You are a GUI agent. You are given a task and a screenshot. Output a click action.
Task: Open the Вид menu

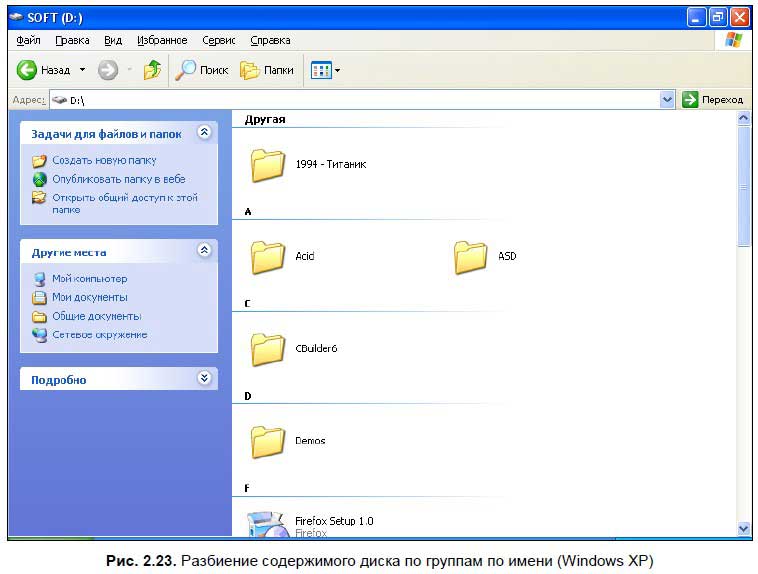113,41
